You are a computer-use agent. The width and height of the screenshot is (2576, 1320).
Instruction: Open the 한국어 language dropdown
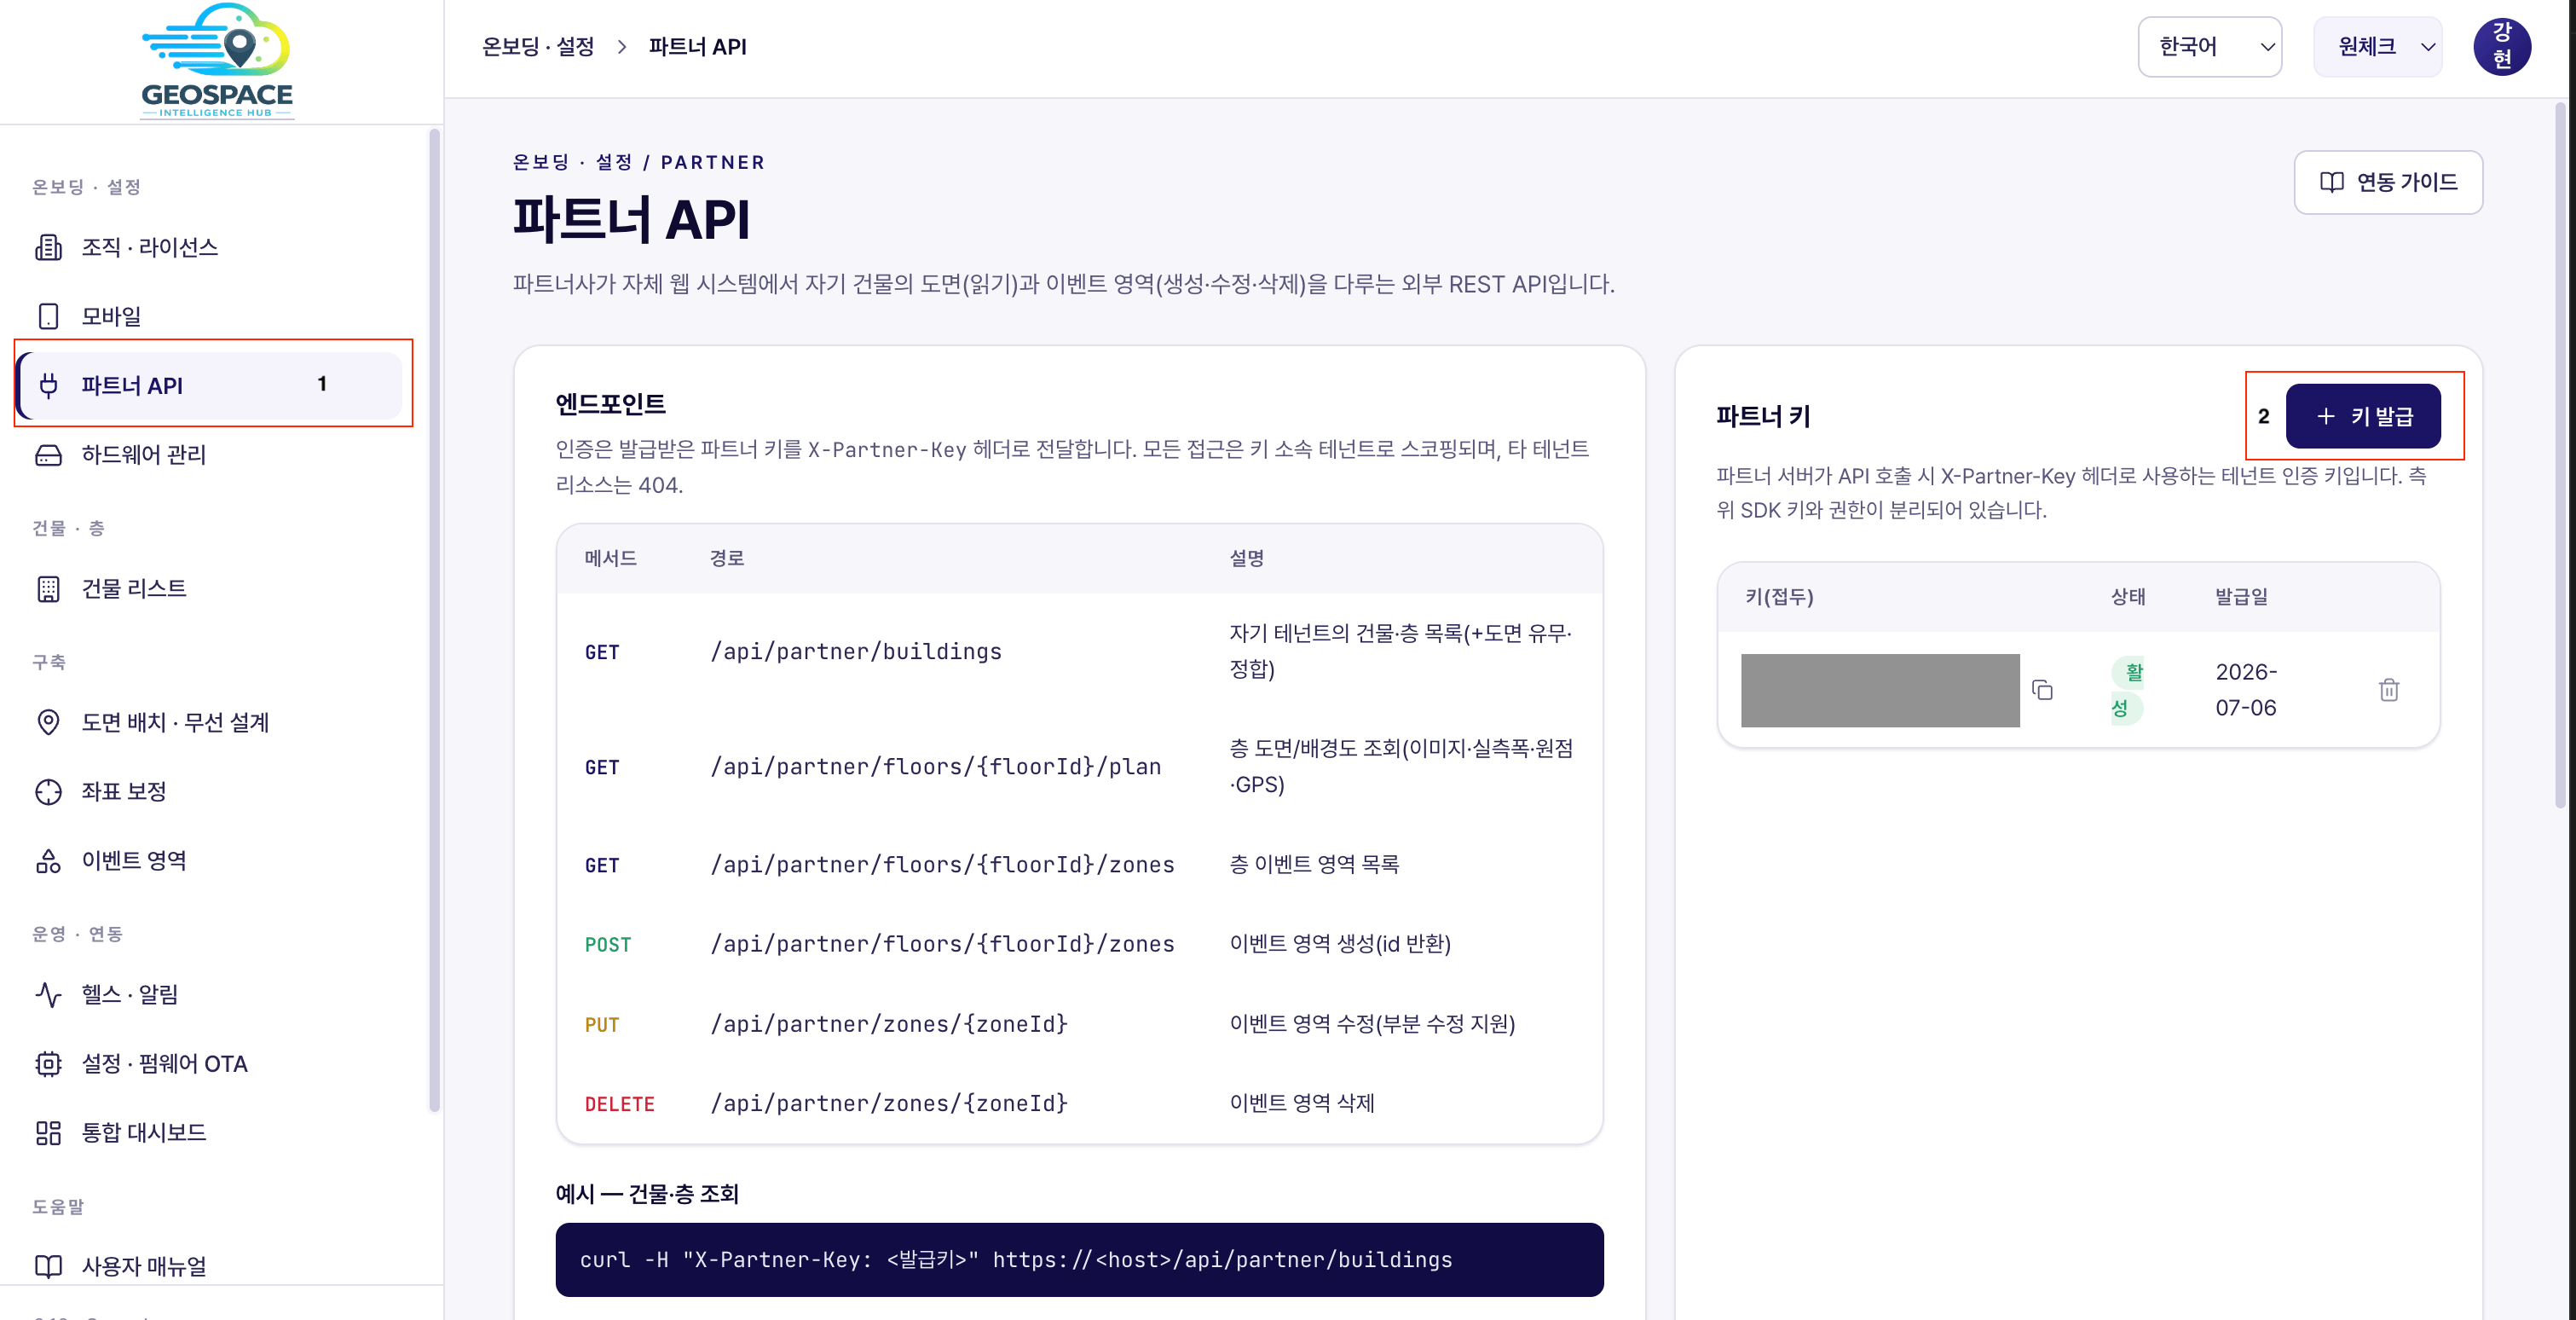click(2209, 47)
